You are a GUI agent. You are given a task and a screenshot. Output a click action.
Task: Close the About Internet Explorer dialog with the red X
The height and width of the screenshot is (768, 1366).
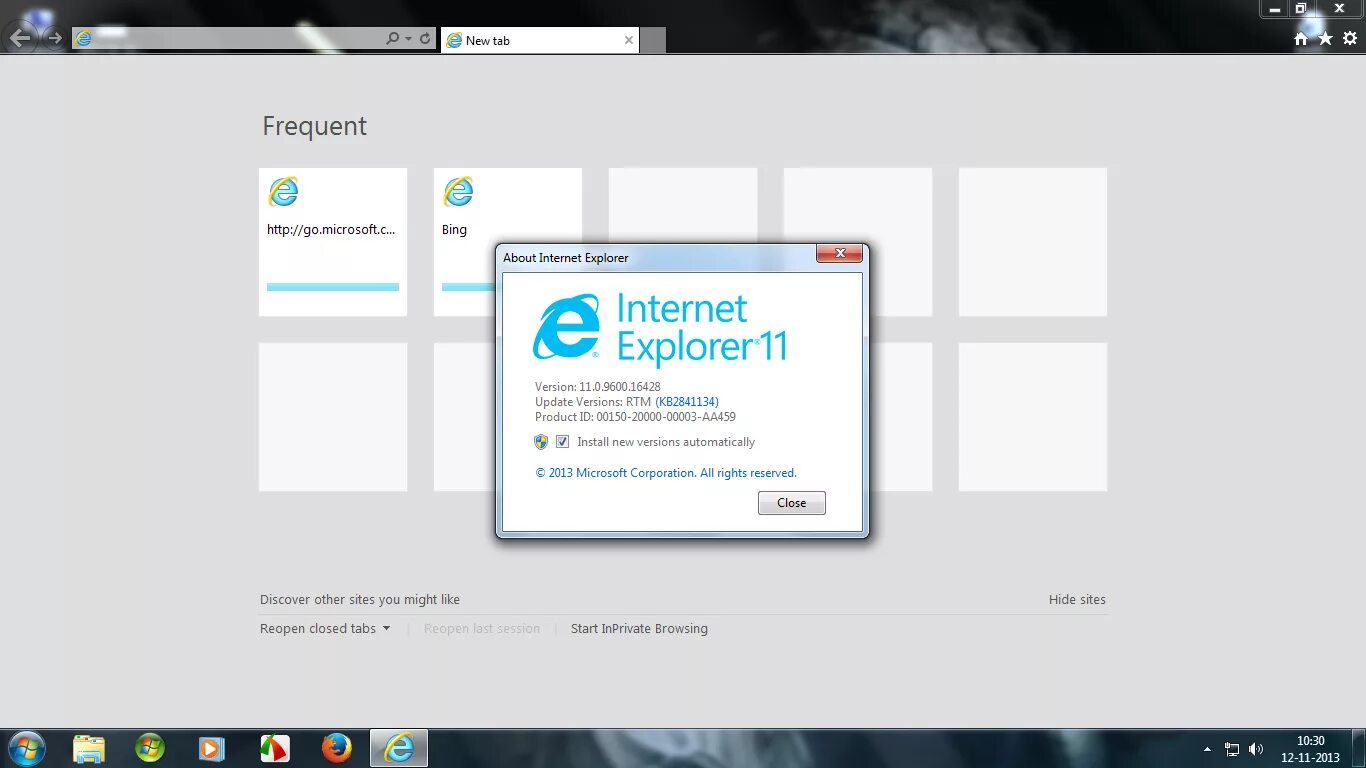[839, 254]
